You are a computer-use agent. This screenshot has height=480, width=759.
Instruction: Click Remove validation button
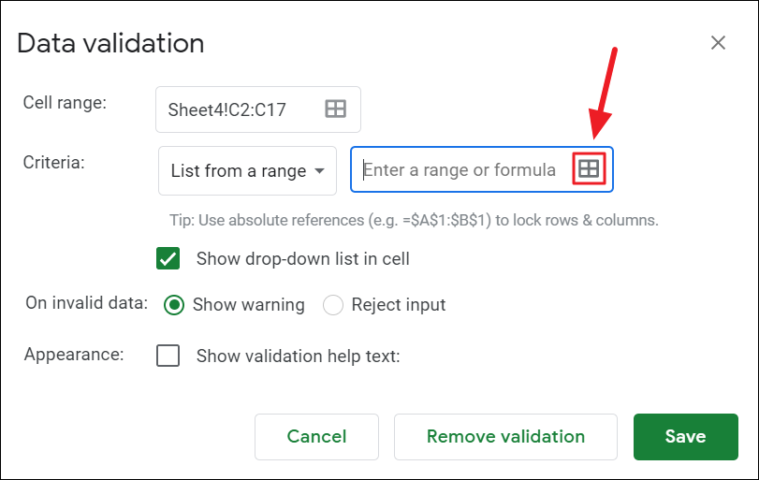tap(505, 436)
